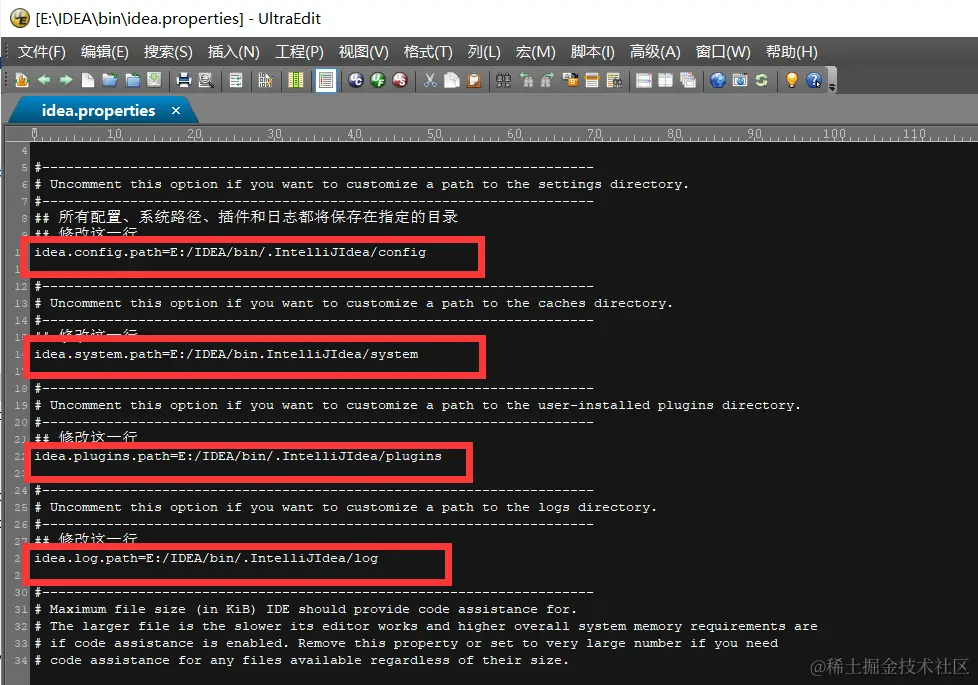
Task: Click the idea.log.path line
Action: 206,558
